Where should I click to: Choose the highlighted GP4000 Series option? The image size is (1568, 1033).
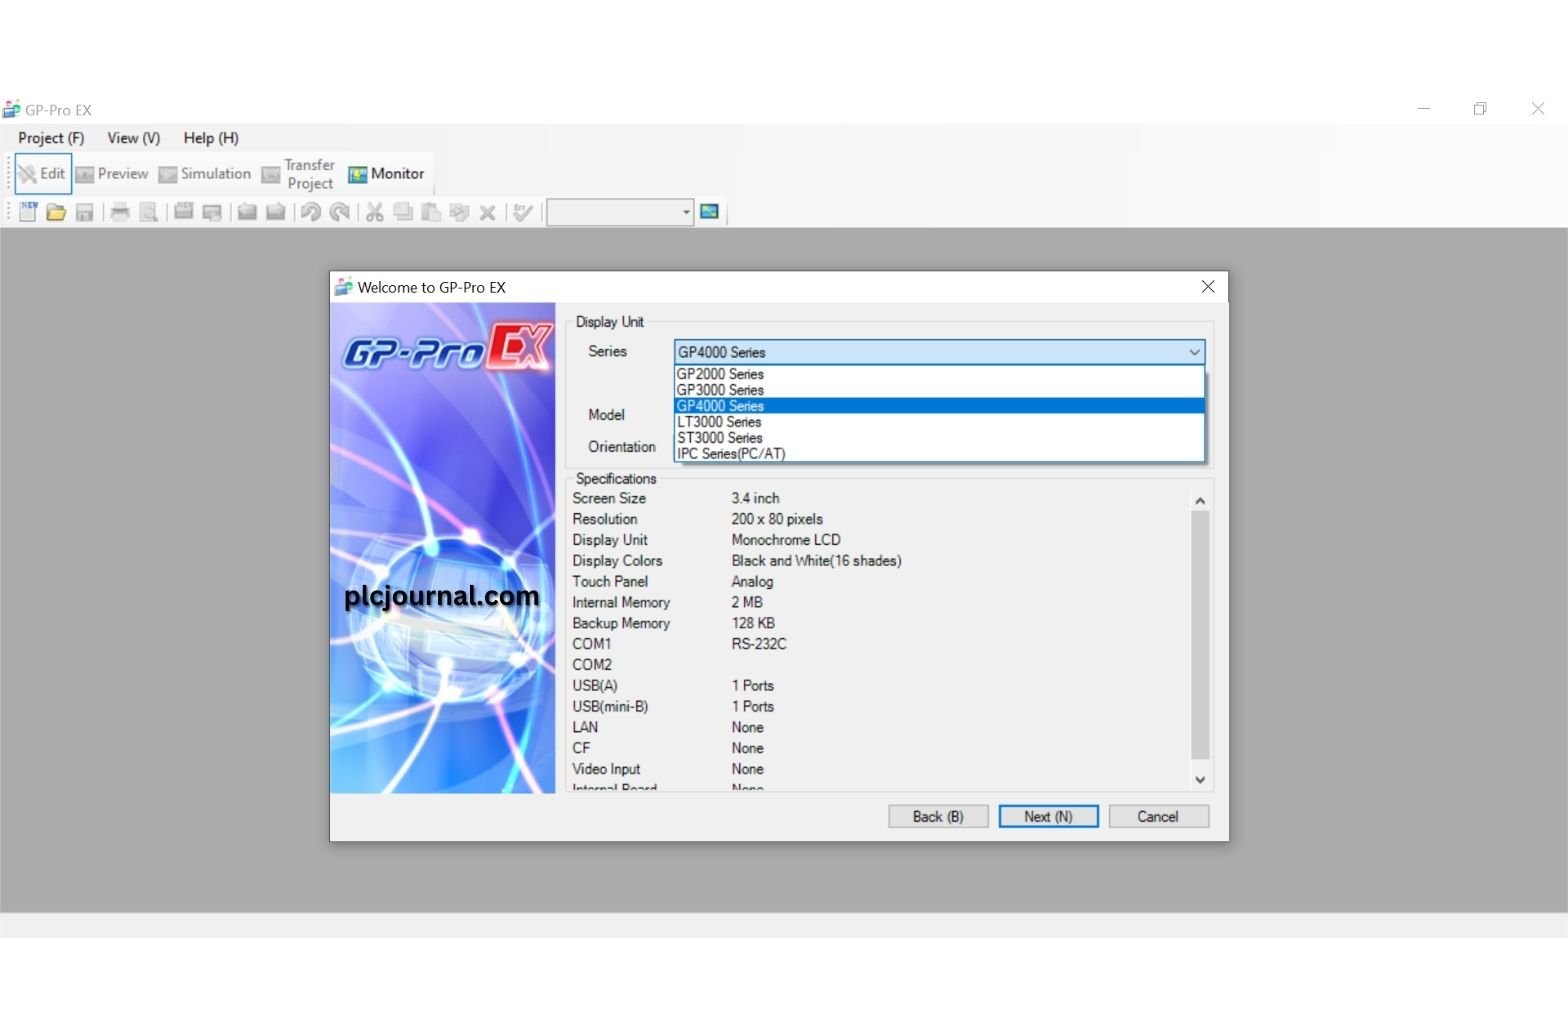pyautogui.click(x=939, y=406)
